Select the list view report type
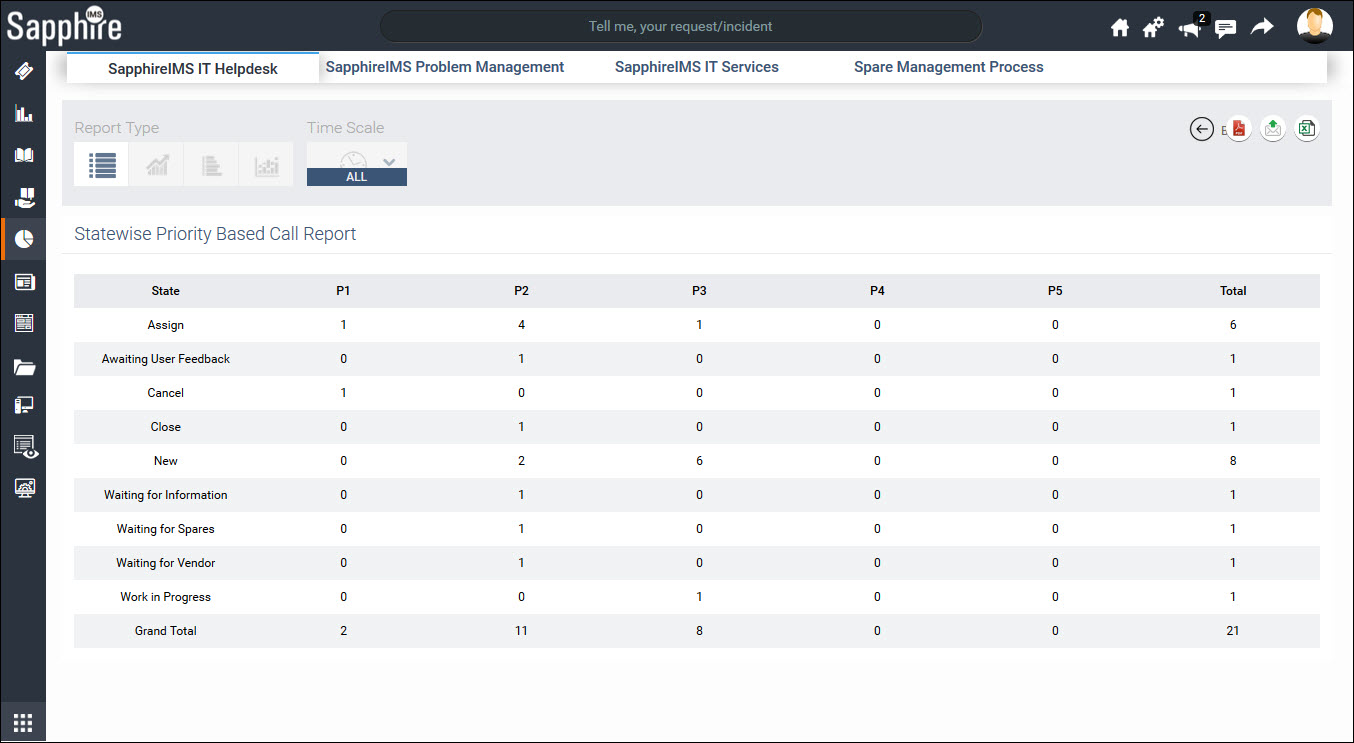The width and height of the screenshot is (1354, 743). click(x=100, y=164)
